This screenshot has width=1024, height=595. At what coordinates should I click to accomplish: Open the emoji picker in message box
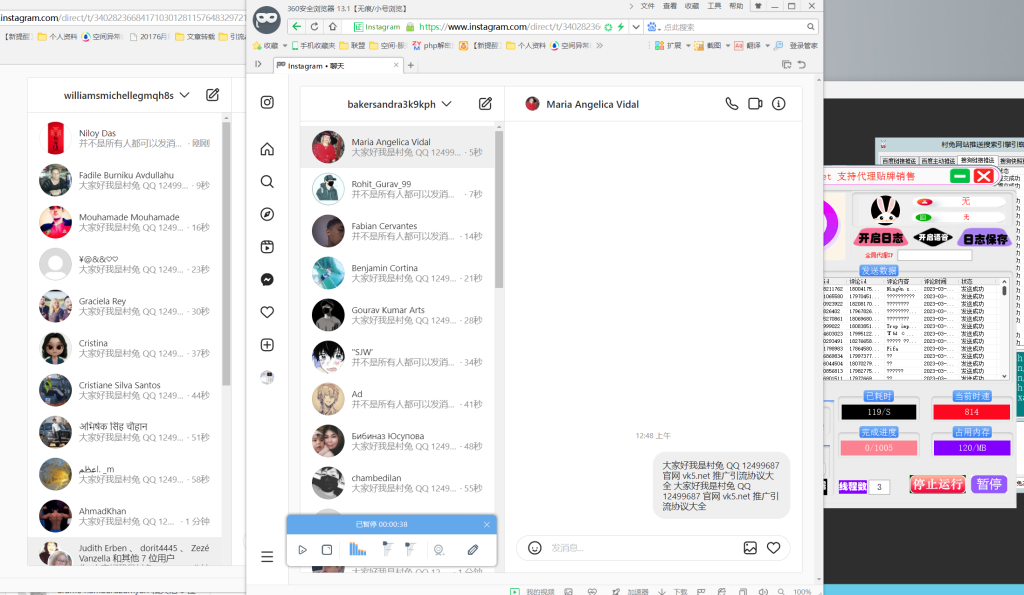pos(535,548)
